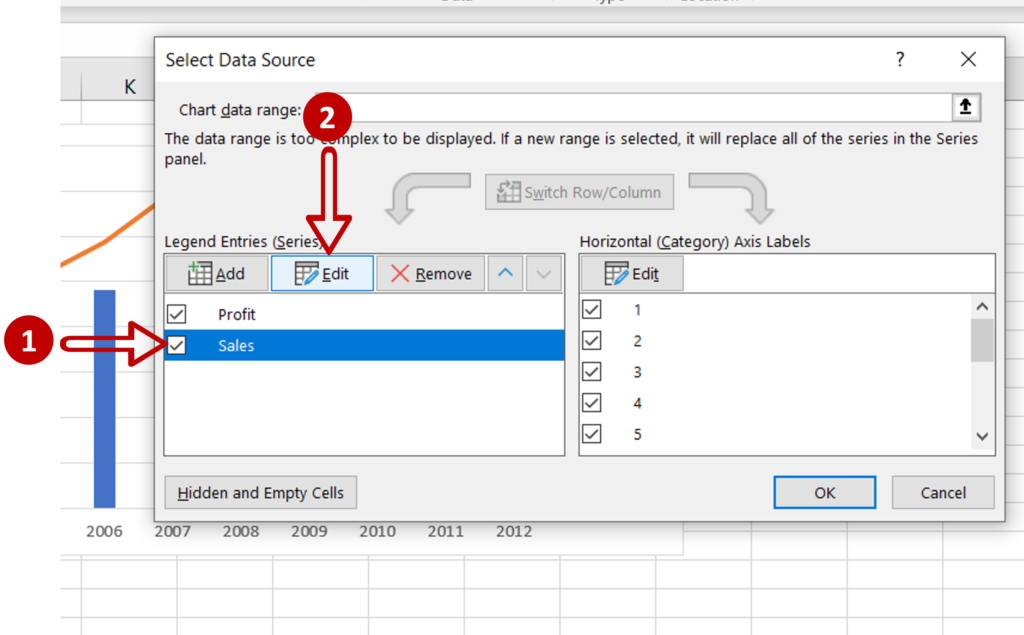Open Hidden and Empty Cells settings

point(260,492)
